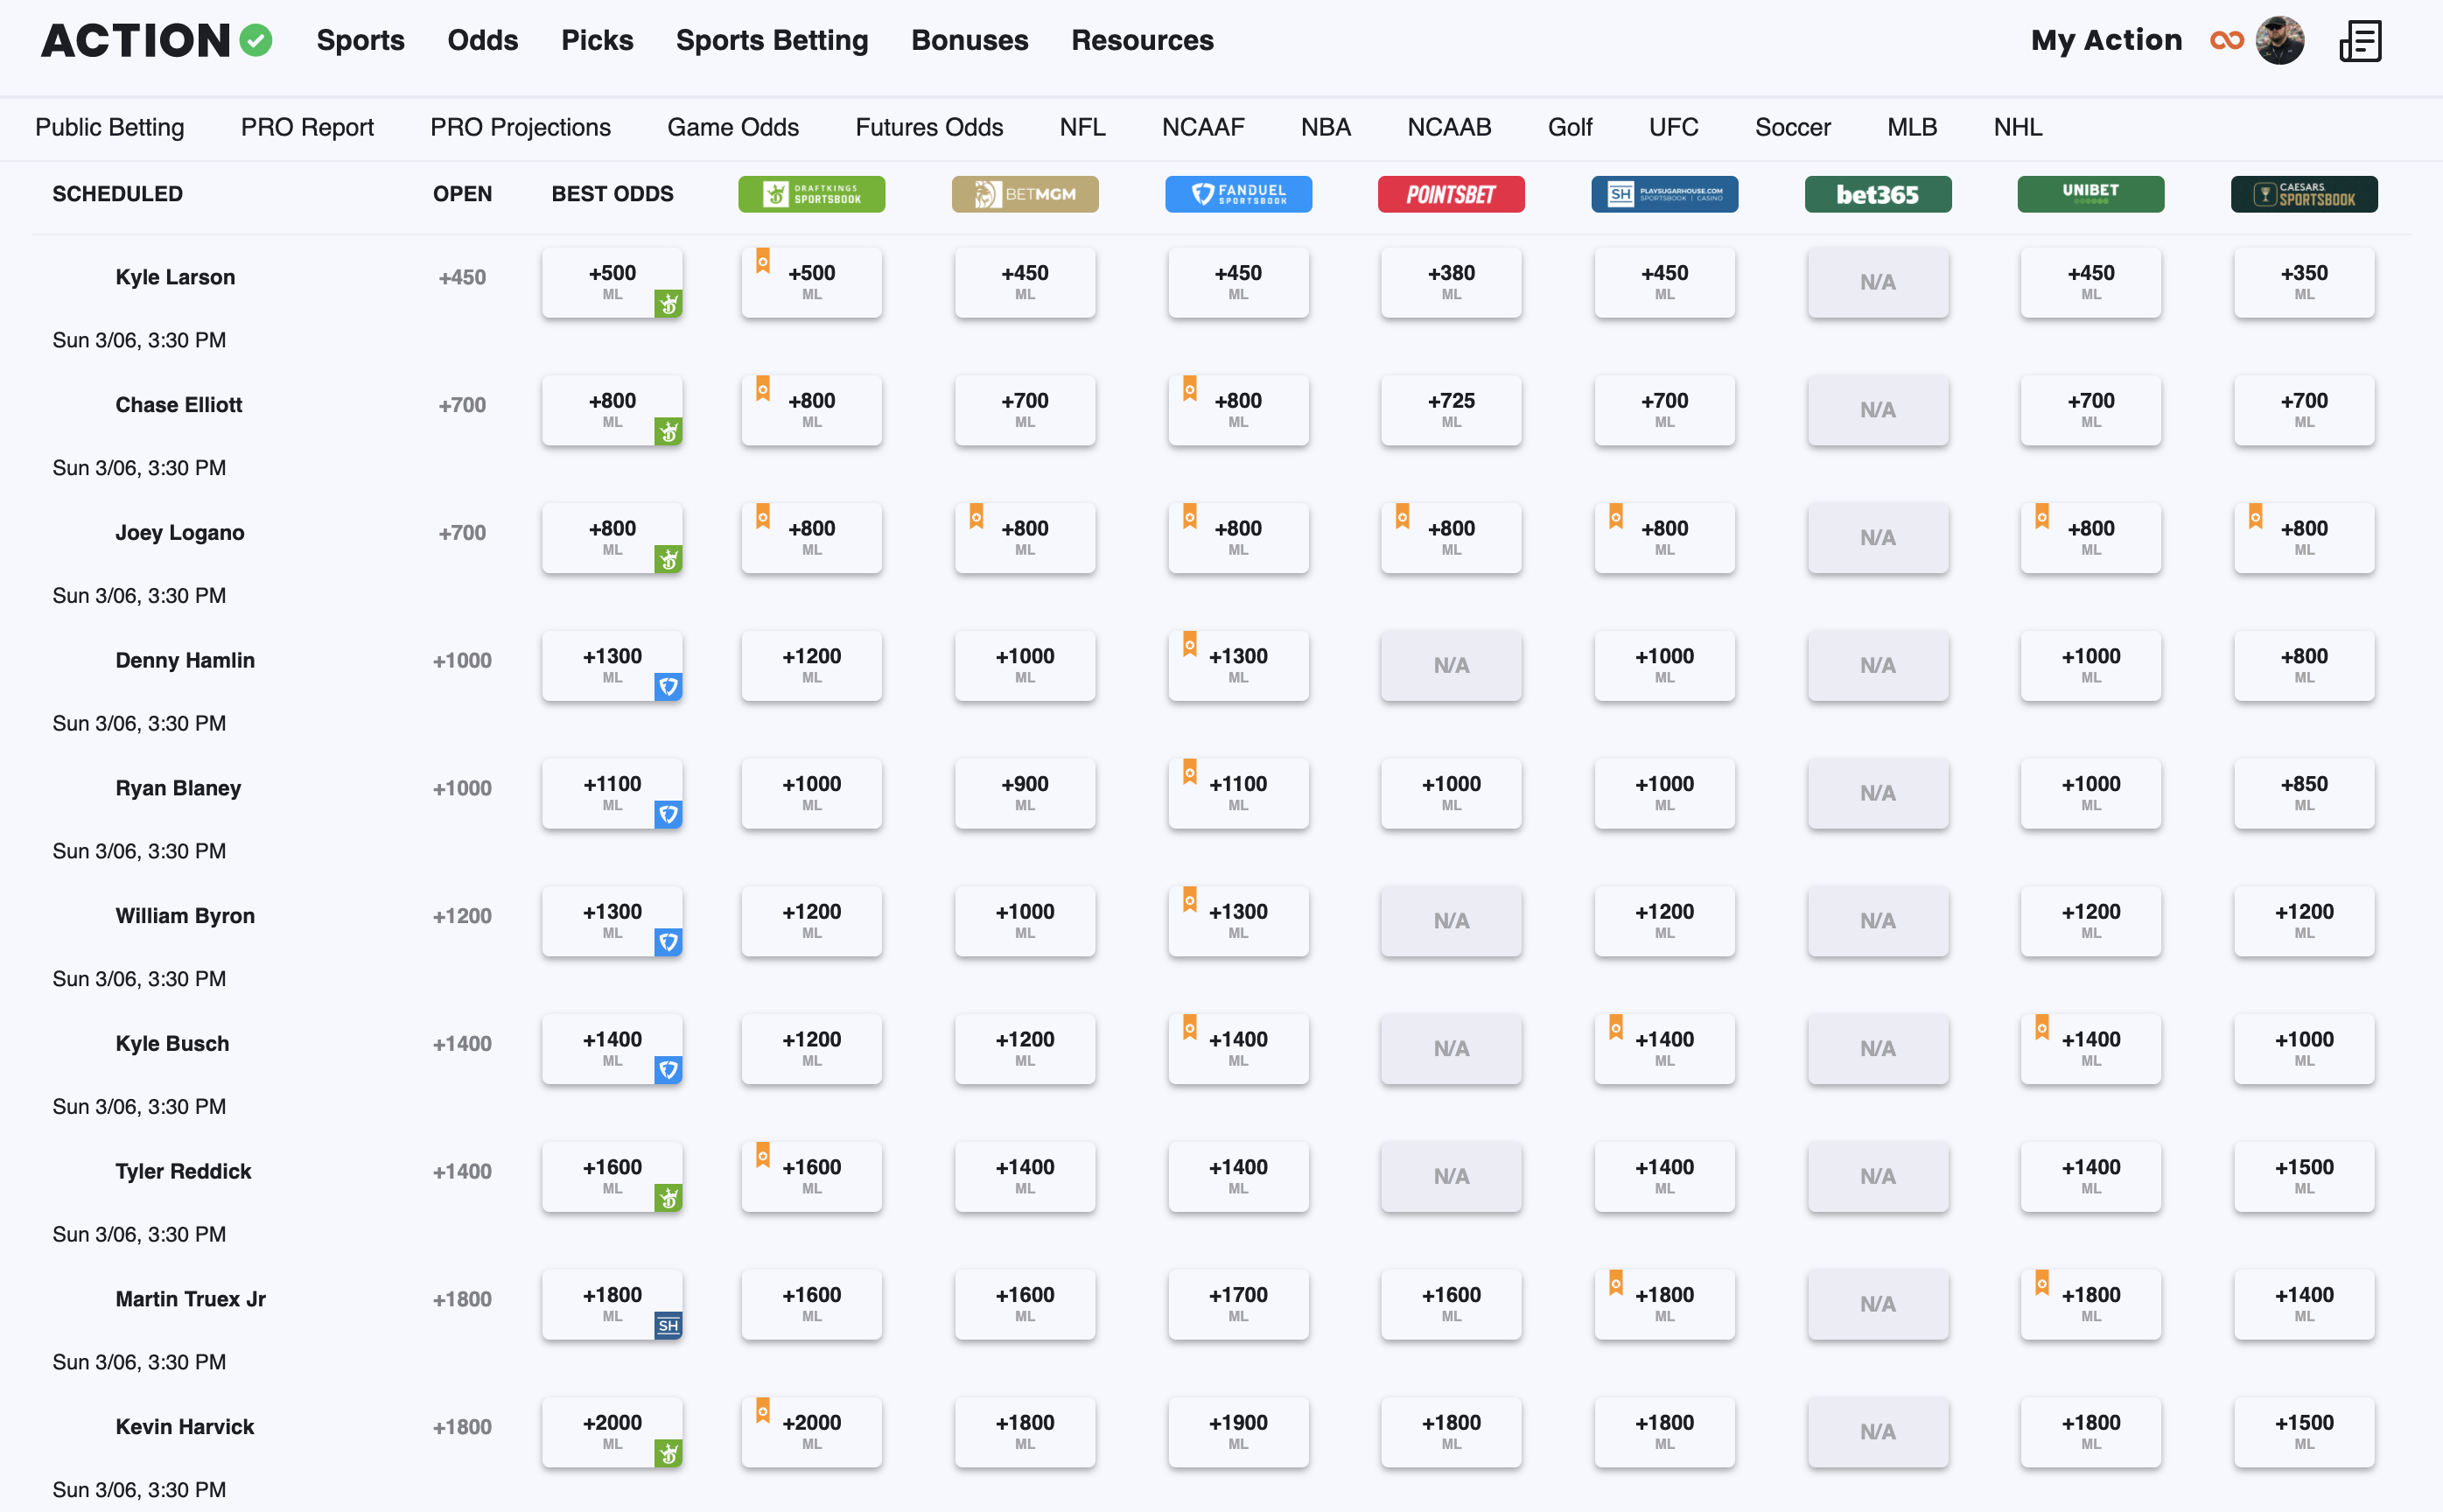
Task: Click the bet slip icon in header
Action: 2360,41
